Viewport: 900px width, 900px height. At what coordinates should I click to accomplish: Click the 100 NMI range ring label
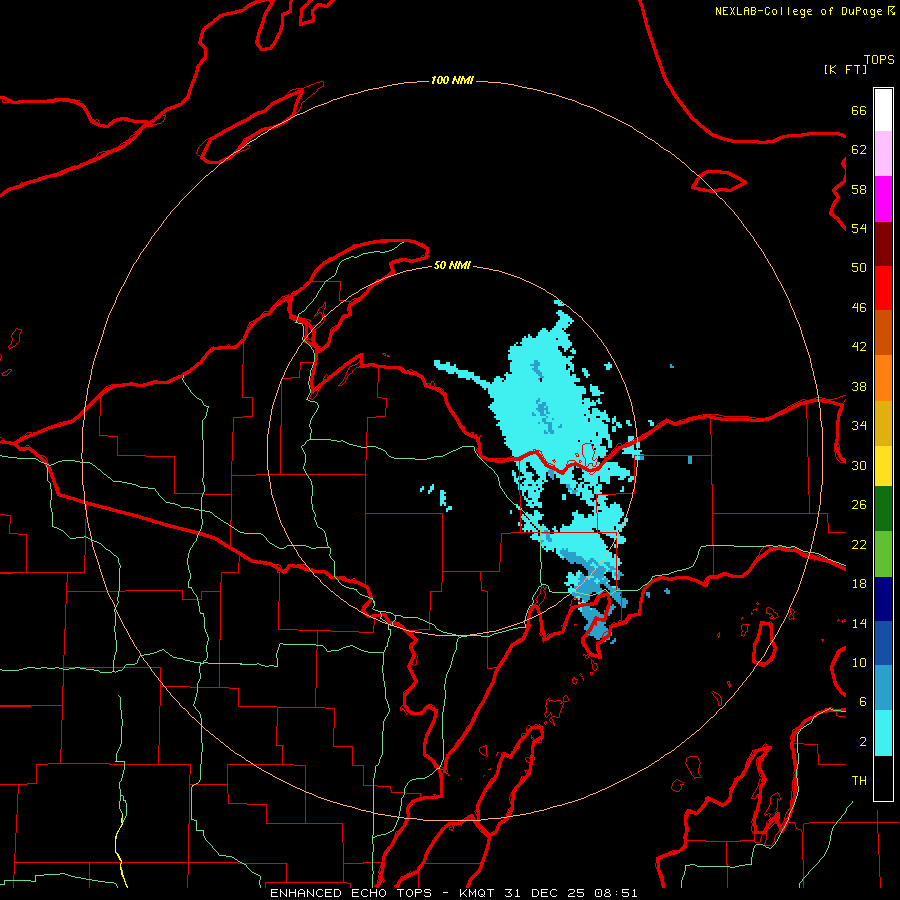pos(452,80)
